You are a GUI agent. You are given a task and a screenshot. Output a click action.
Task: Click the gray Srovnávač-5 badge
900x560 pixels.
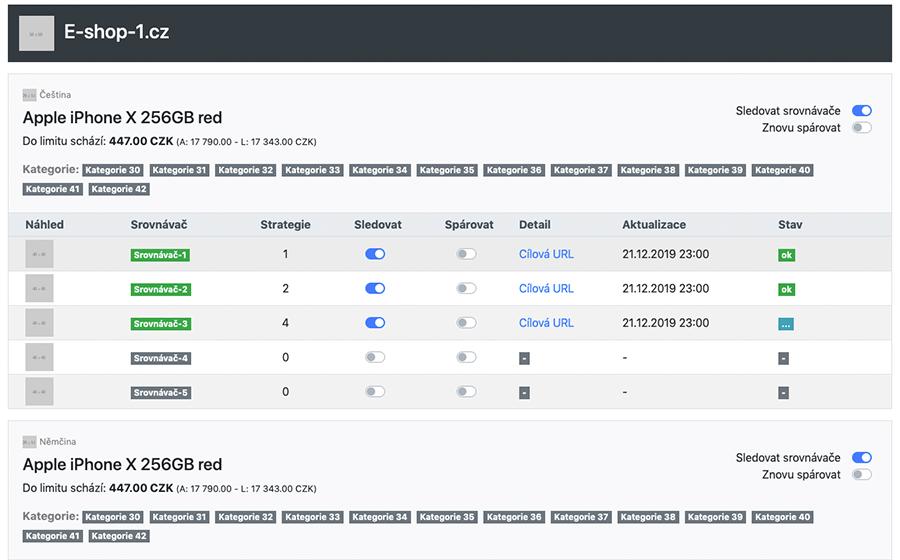point(161,392)
